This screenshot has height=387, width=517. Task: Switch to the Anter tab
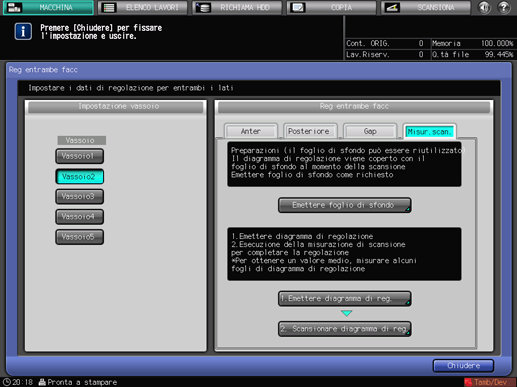[x=251, y=131]
